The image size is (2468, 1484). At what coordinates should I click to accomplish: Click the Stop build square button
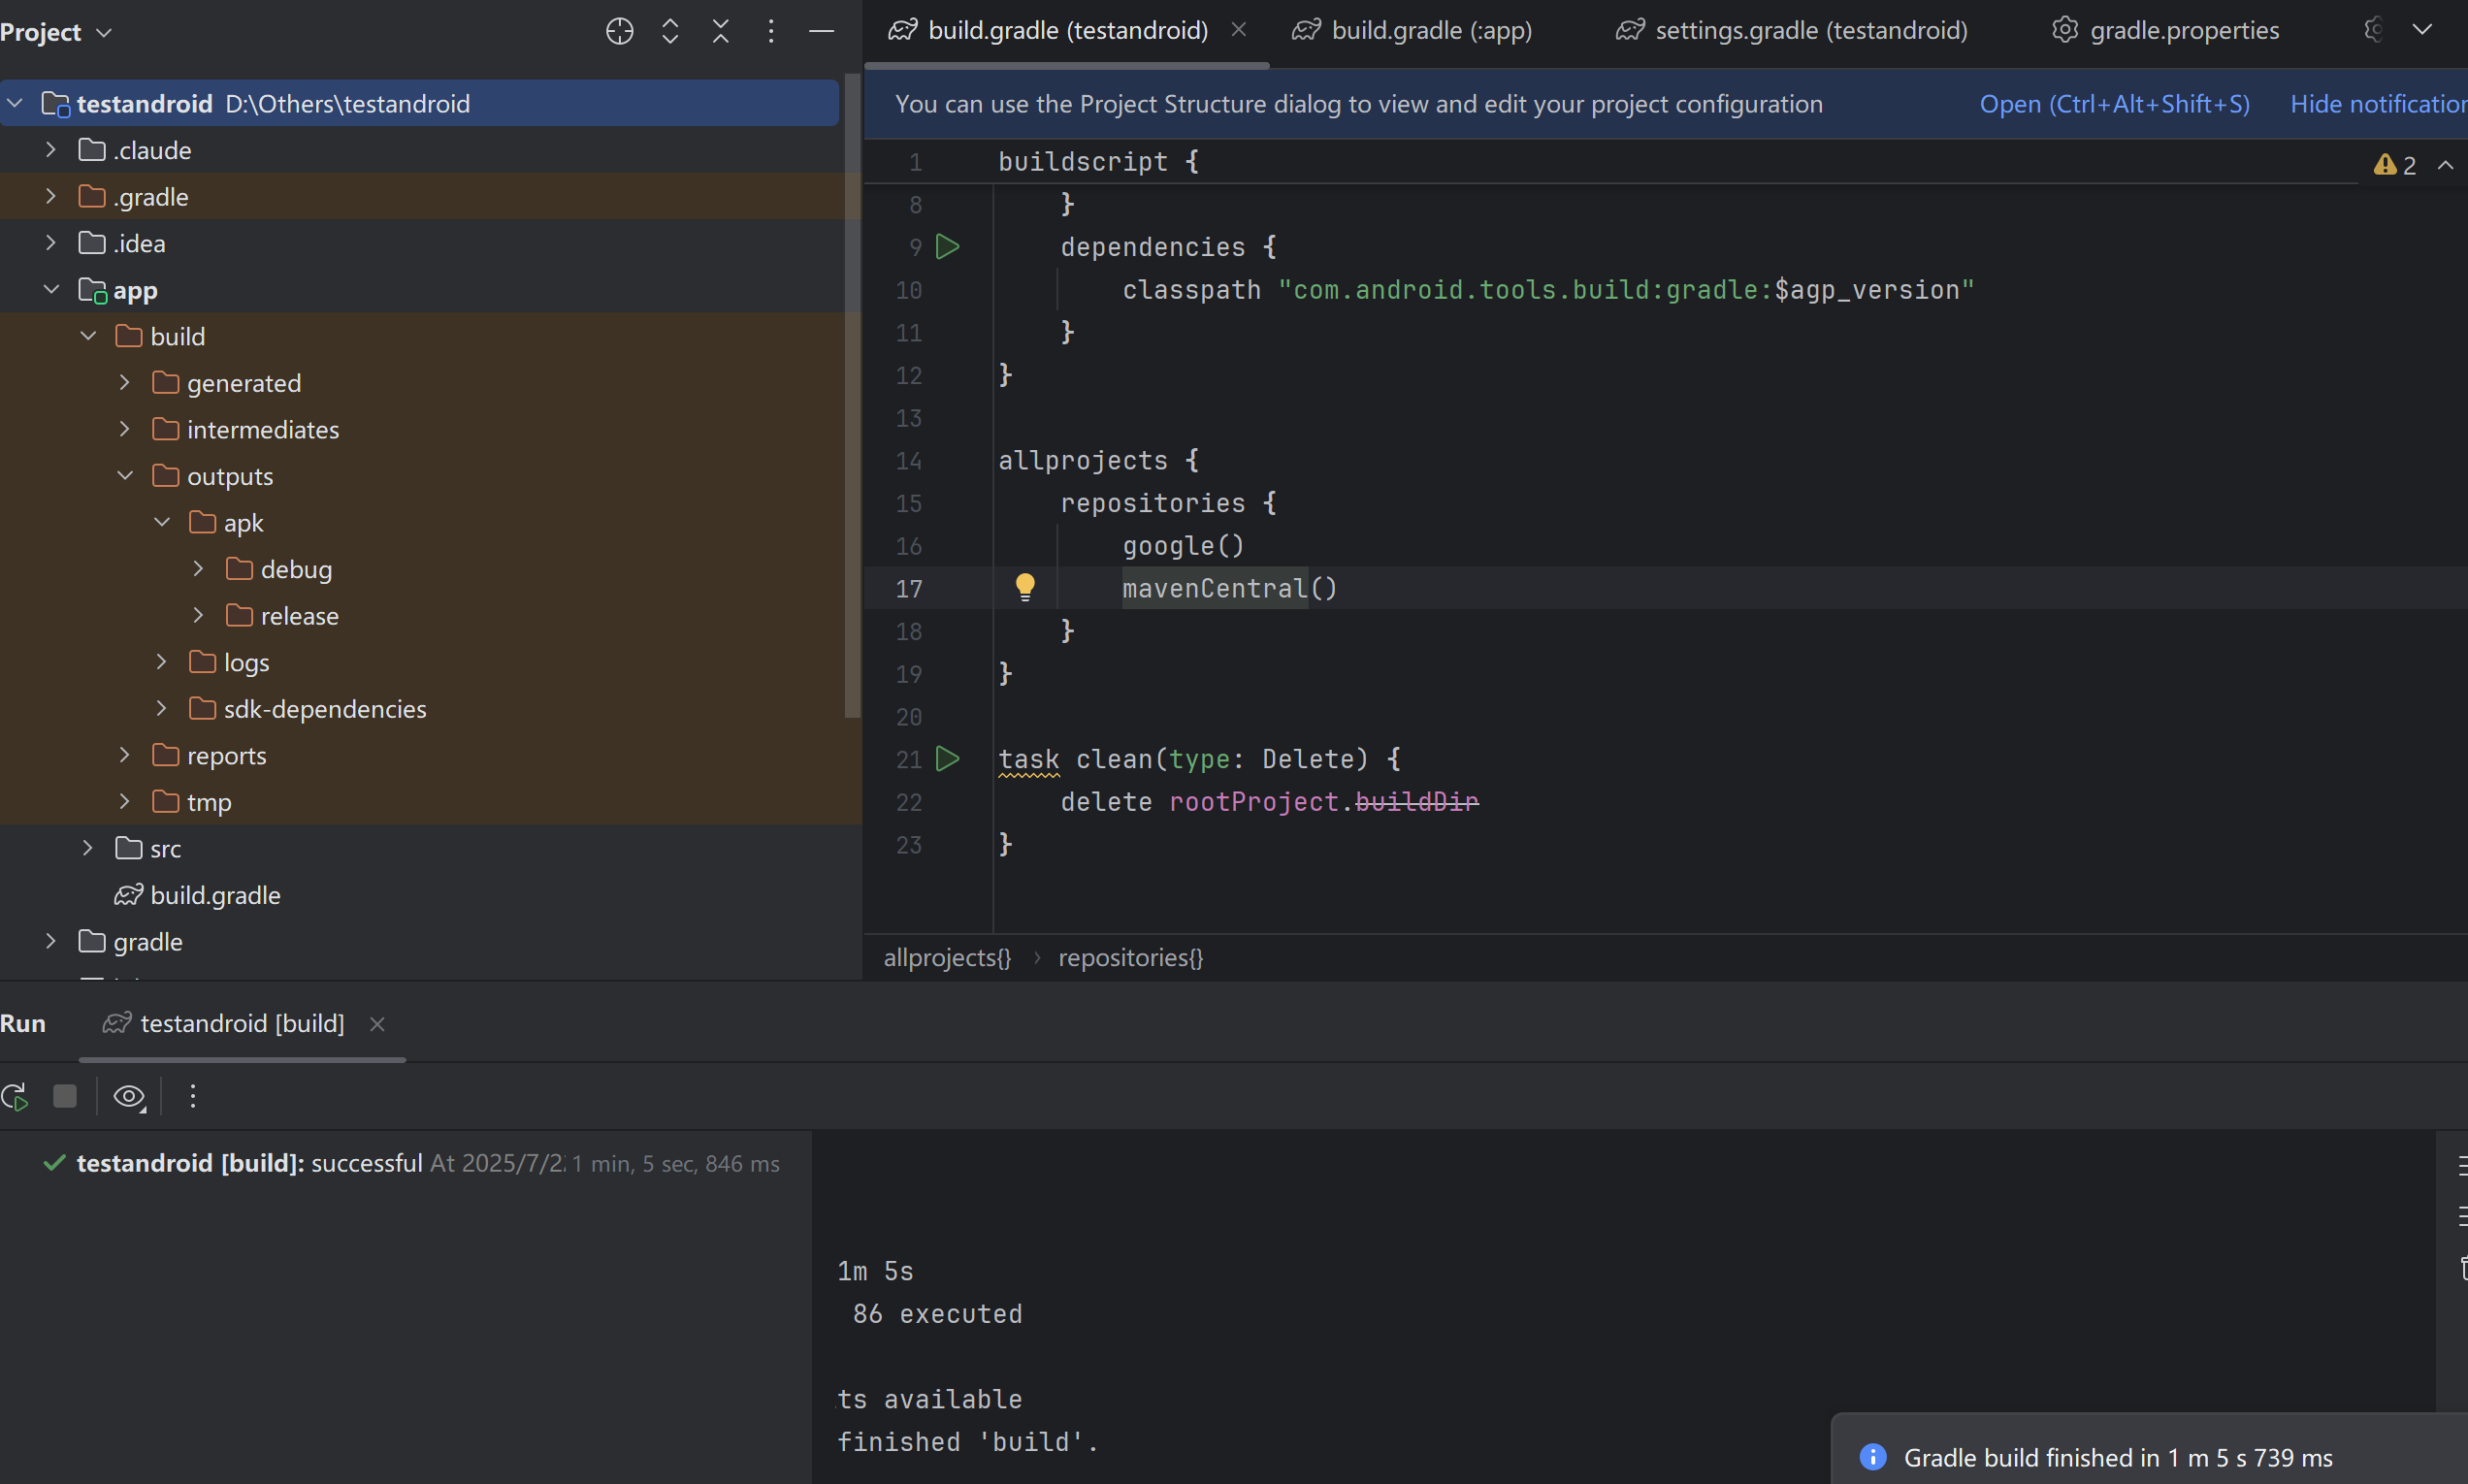pyautogui.click(x=65, y=1097)
